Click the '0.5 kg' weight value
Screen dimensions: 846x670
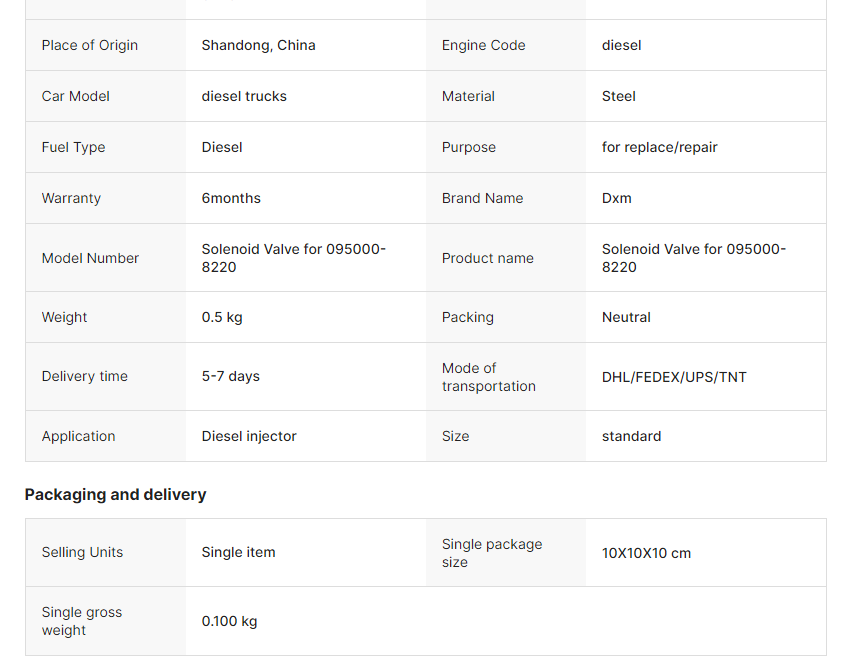pos(222,317)
